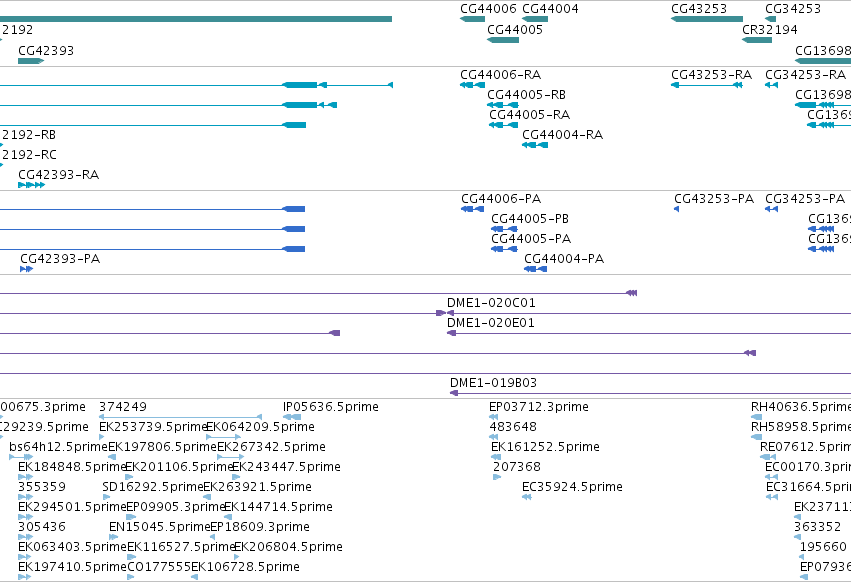
Task: Click EST label 483648
Action: pos(513,427)
